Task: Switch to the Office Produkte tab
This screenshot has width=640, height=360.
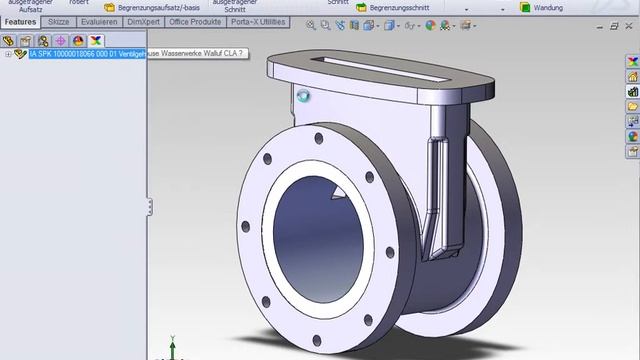Action: coord(195,22)
